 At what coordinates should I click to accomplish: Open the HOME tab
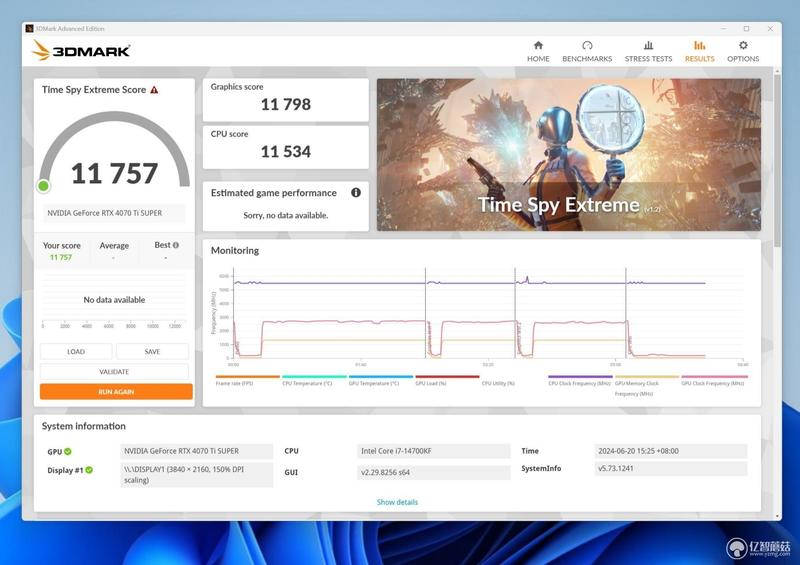point(538,52)
